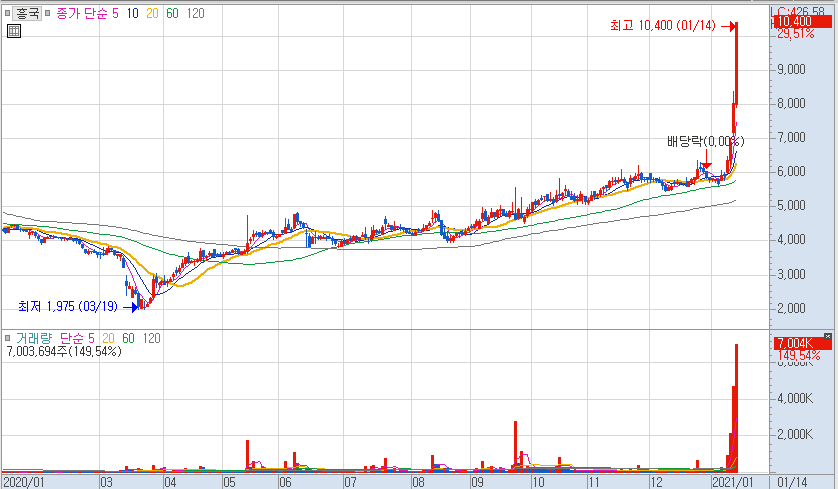This screenshot has height=489, width=838.
Task: Select the gray 120 label in price legend
Action: tap(196, 13)
